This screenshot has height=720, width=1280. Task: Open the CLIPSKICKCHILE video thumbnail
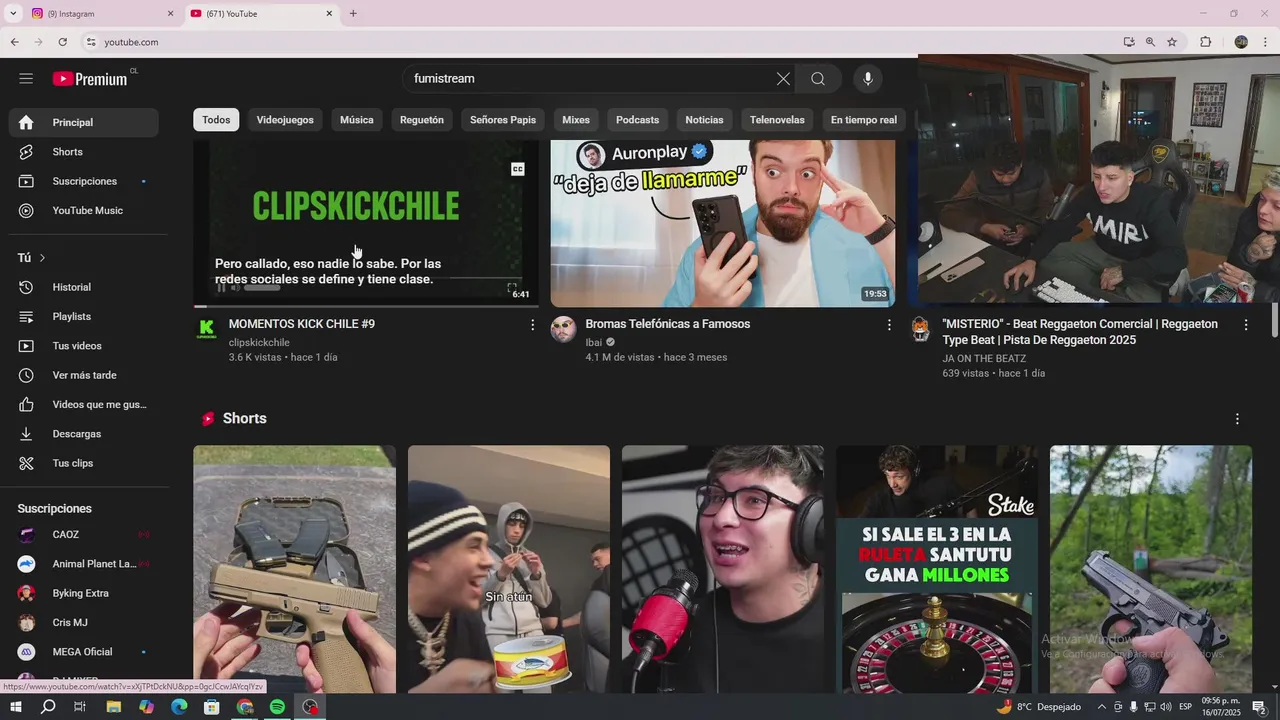(x=366, y=222)
